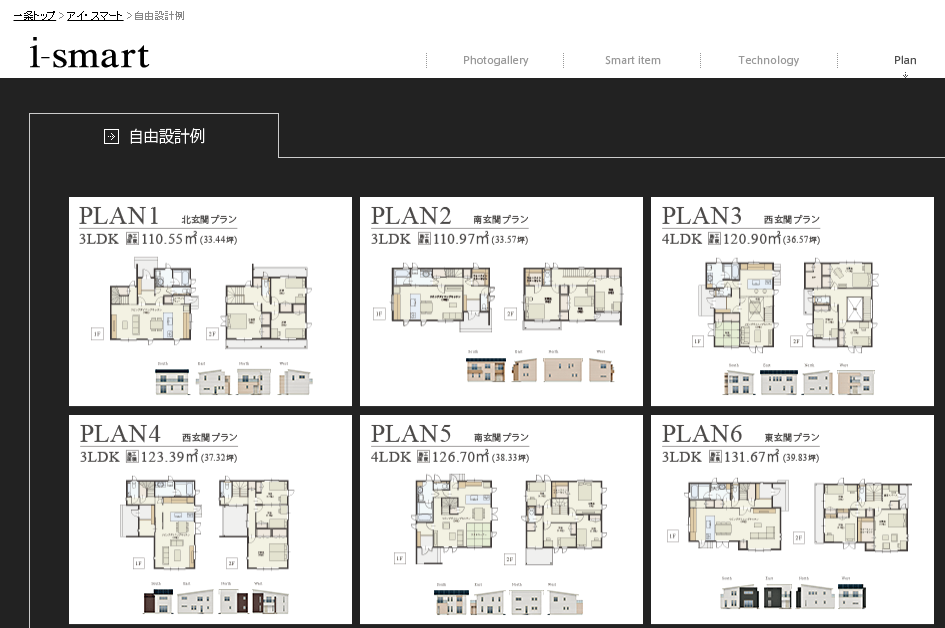This screenshot has height=628, width=945.
Task: Click the PLAN1 size text 110.55㎡
Action: [x=169, y=239]
